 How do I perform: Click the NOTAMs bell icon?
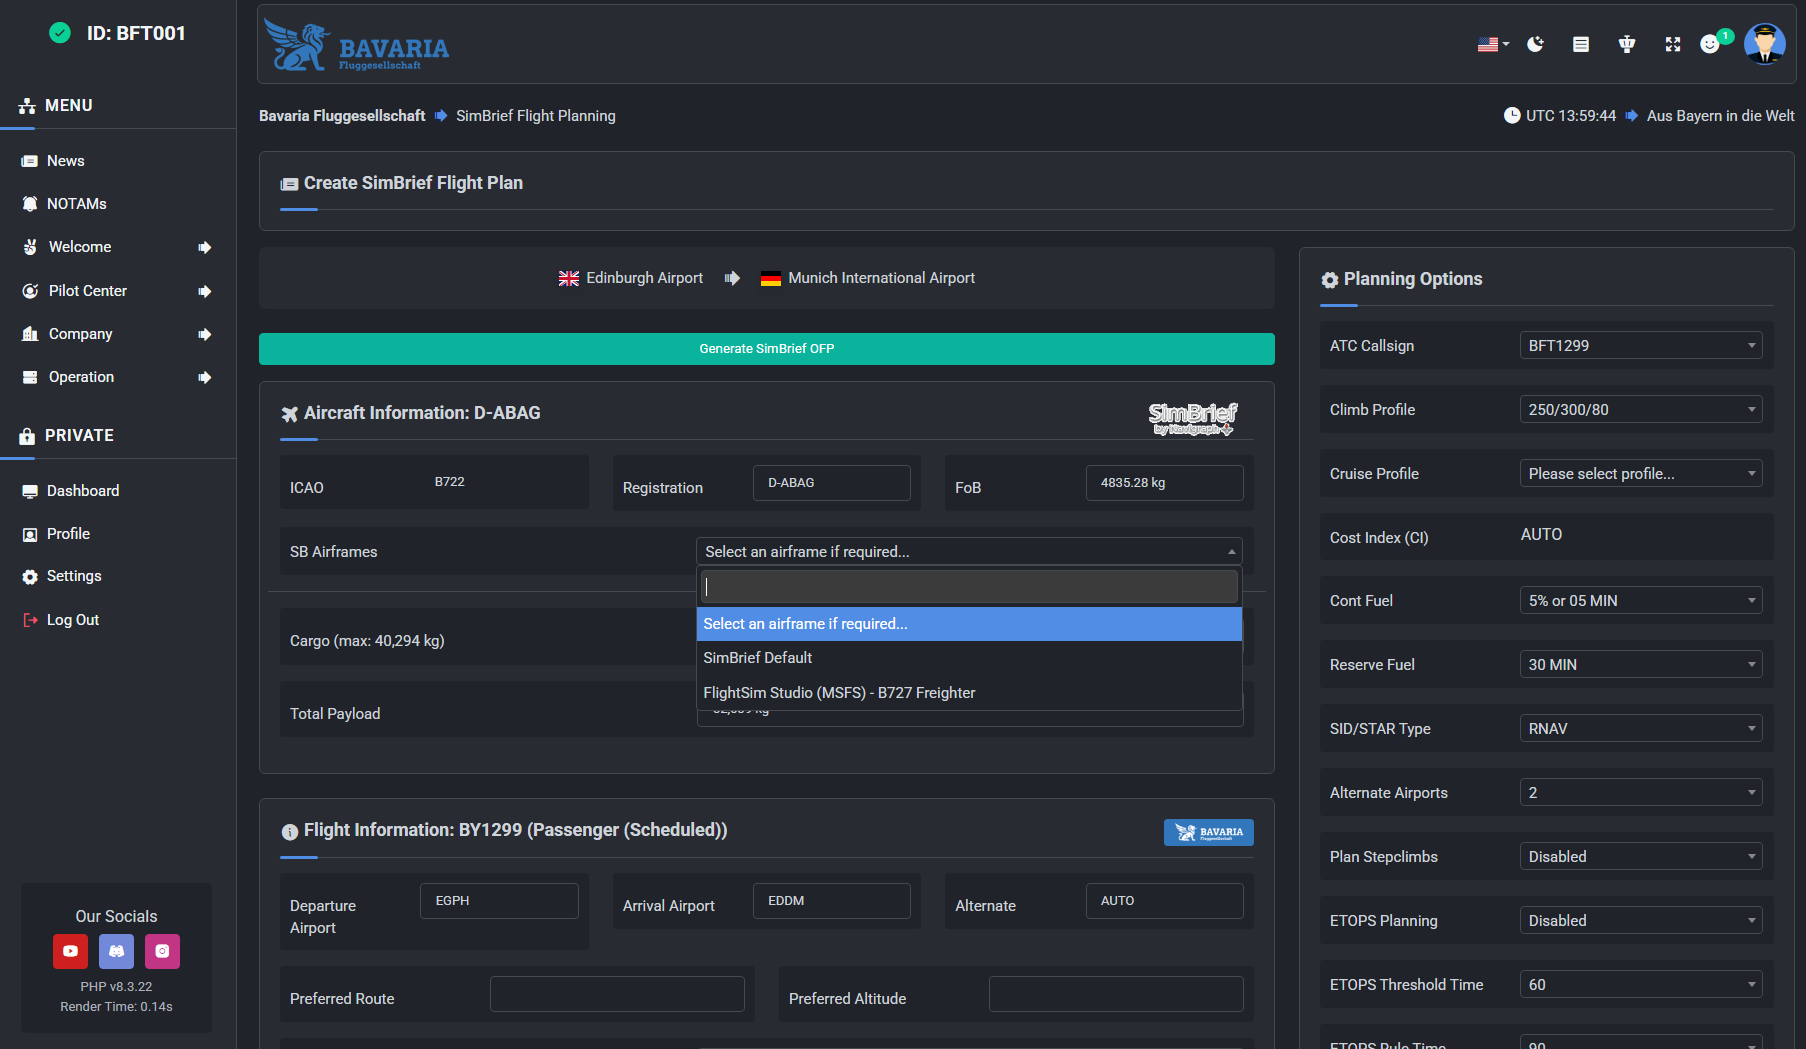coord(30,204)
